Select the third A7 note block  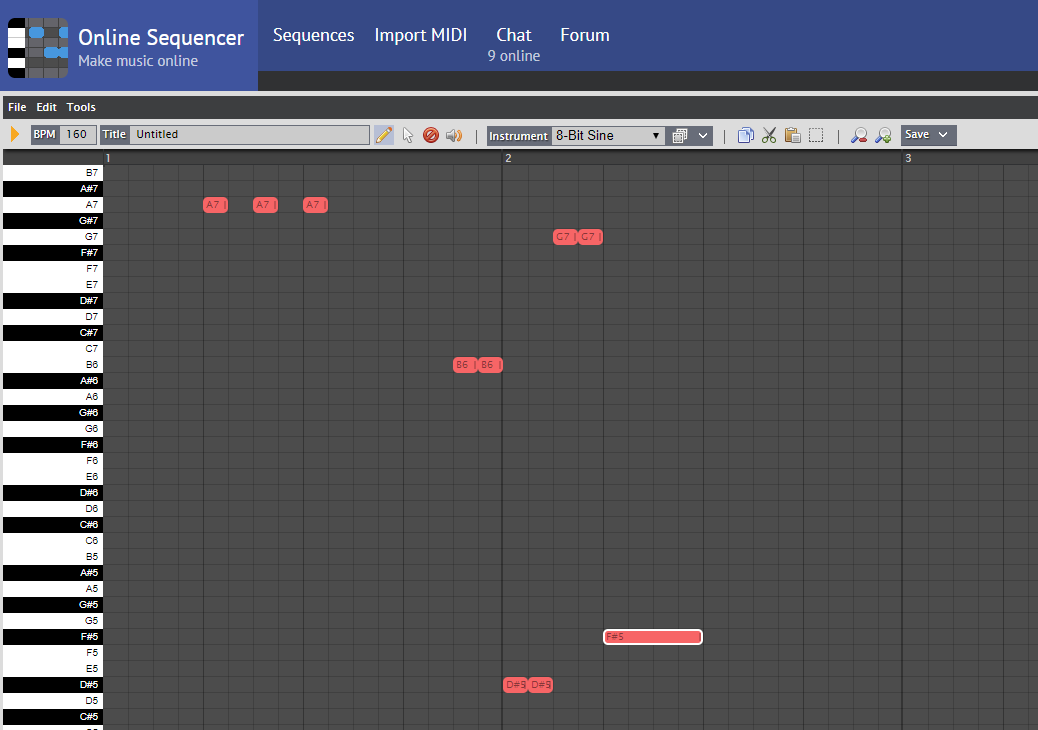click(315, 205)
